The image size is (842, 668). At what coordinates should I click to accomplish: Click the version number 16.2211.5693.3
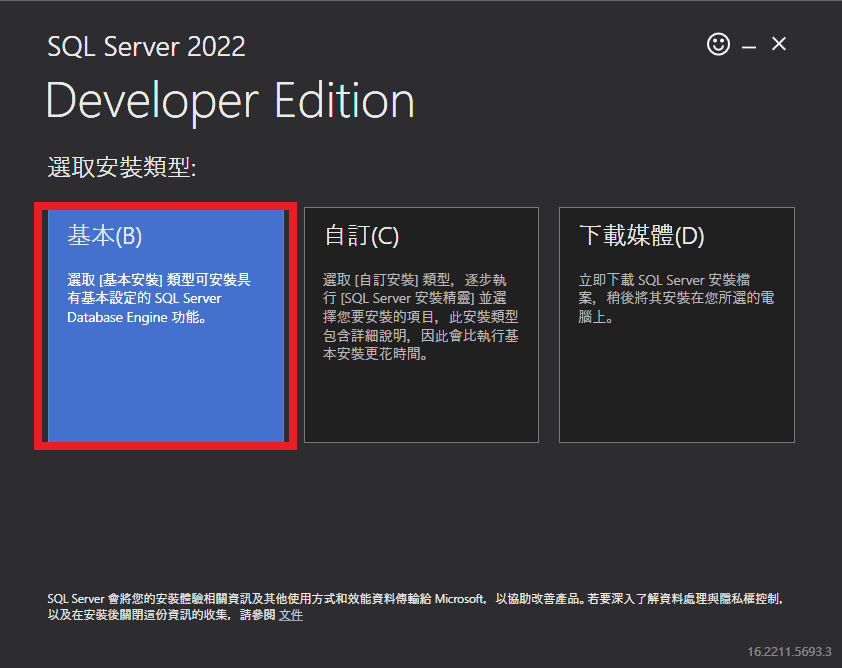789,651
